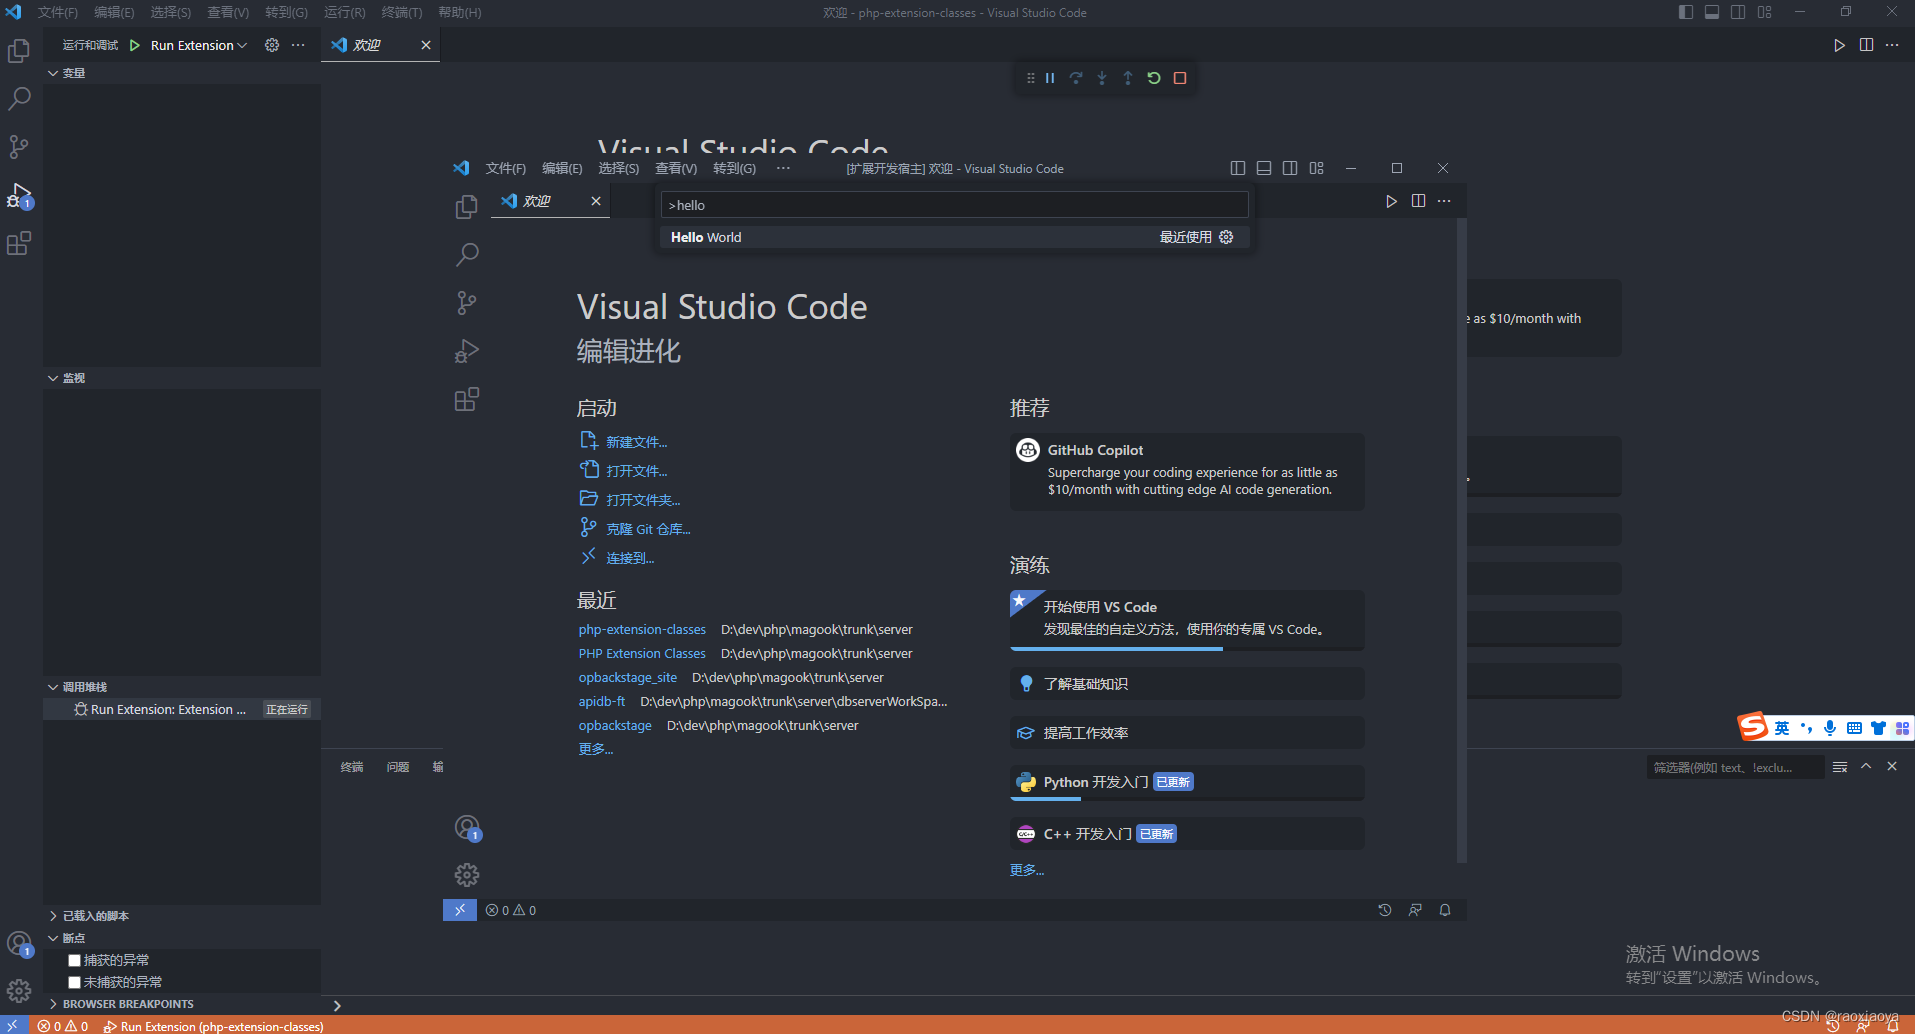Screen dimensions: 1915x1034
Task: Open recent php-extension-classes link
Action: pyautogui.click(x=642, y=630)
